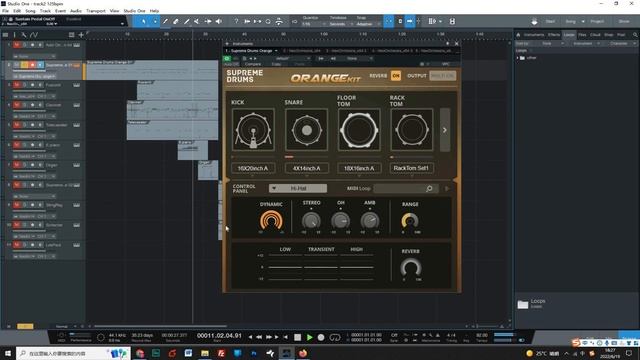Open the RackTom Set1 selector
The image size is (640, 360).
pos(411,168)
